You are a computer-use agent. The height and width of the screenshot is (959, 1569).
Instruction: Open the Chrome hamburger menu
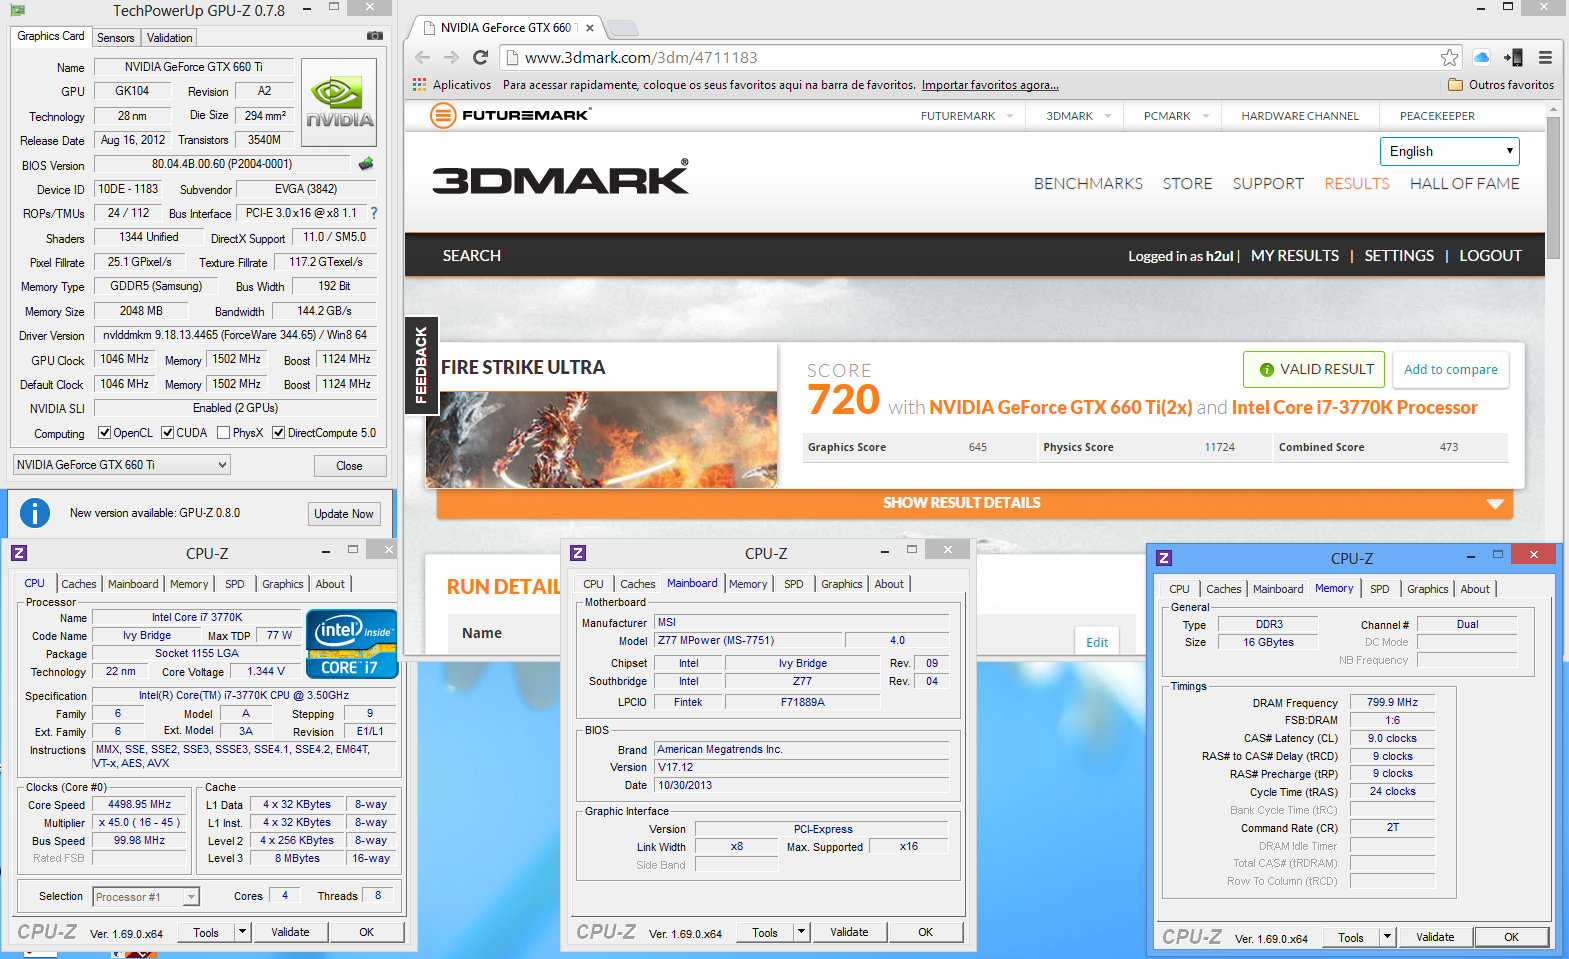(x=1545, y=57)
